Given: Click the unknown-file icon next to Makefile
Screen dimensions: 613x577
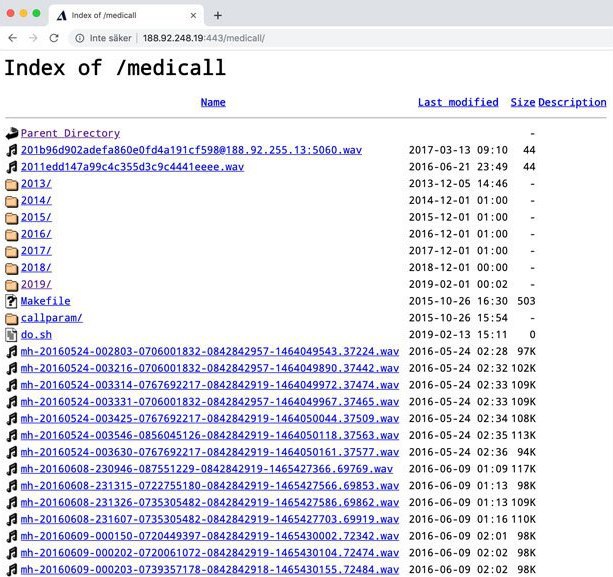Looking at the screenshot, I should (x=12, y=301).
